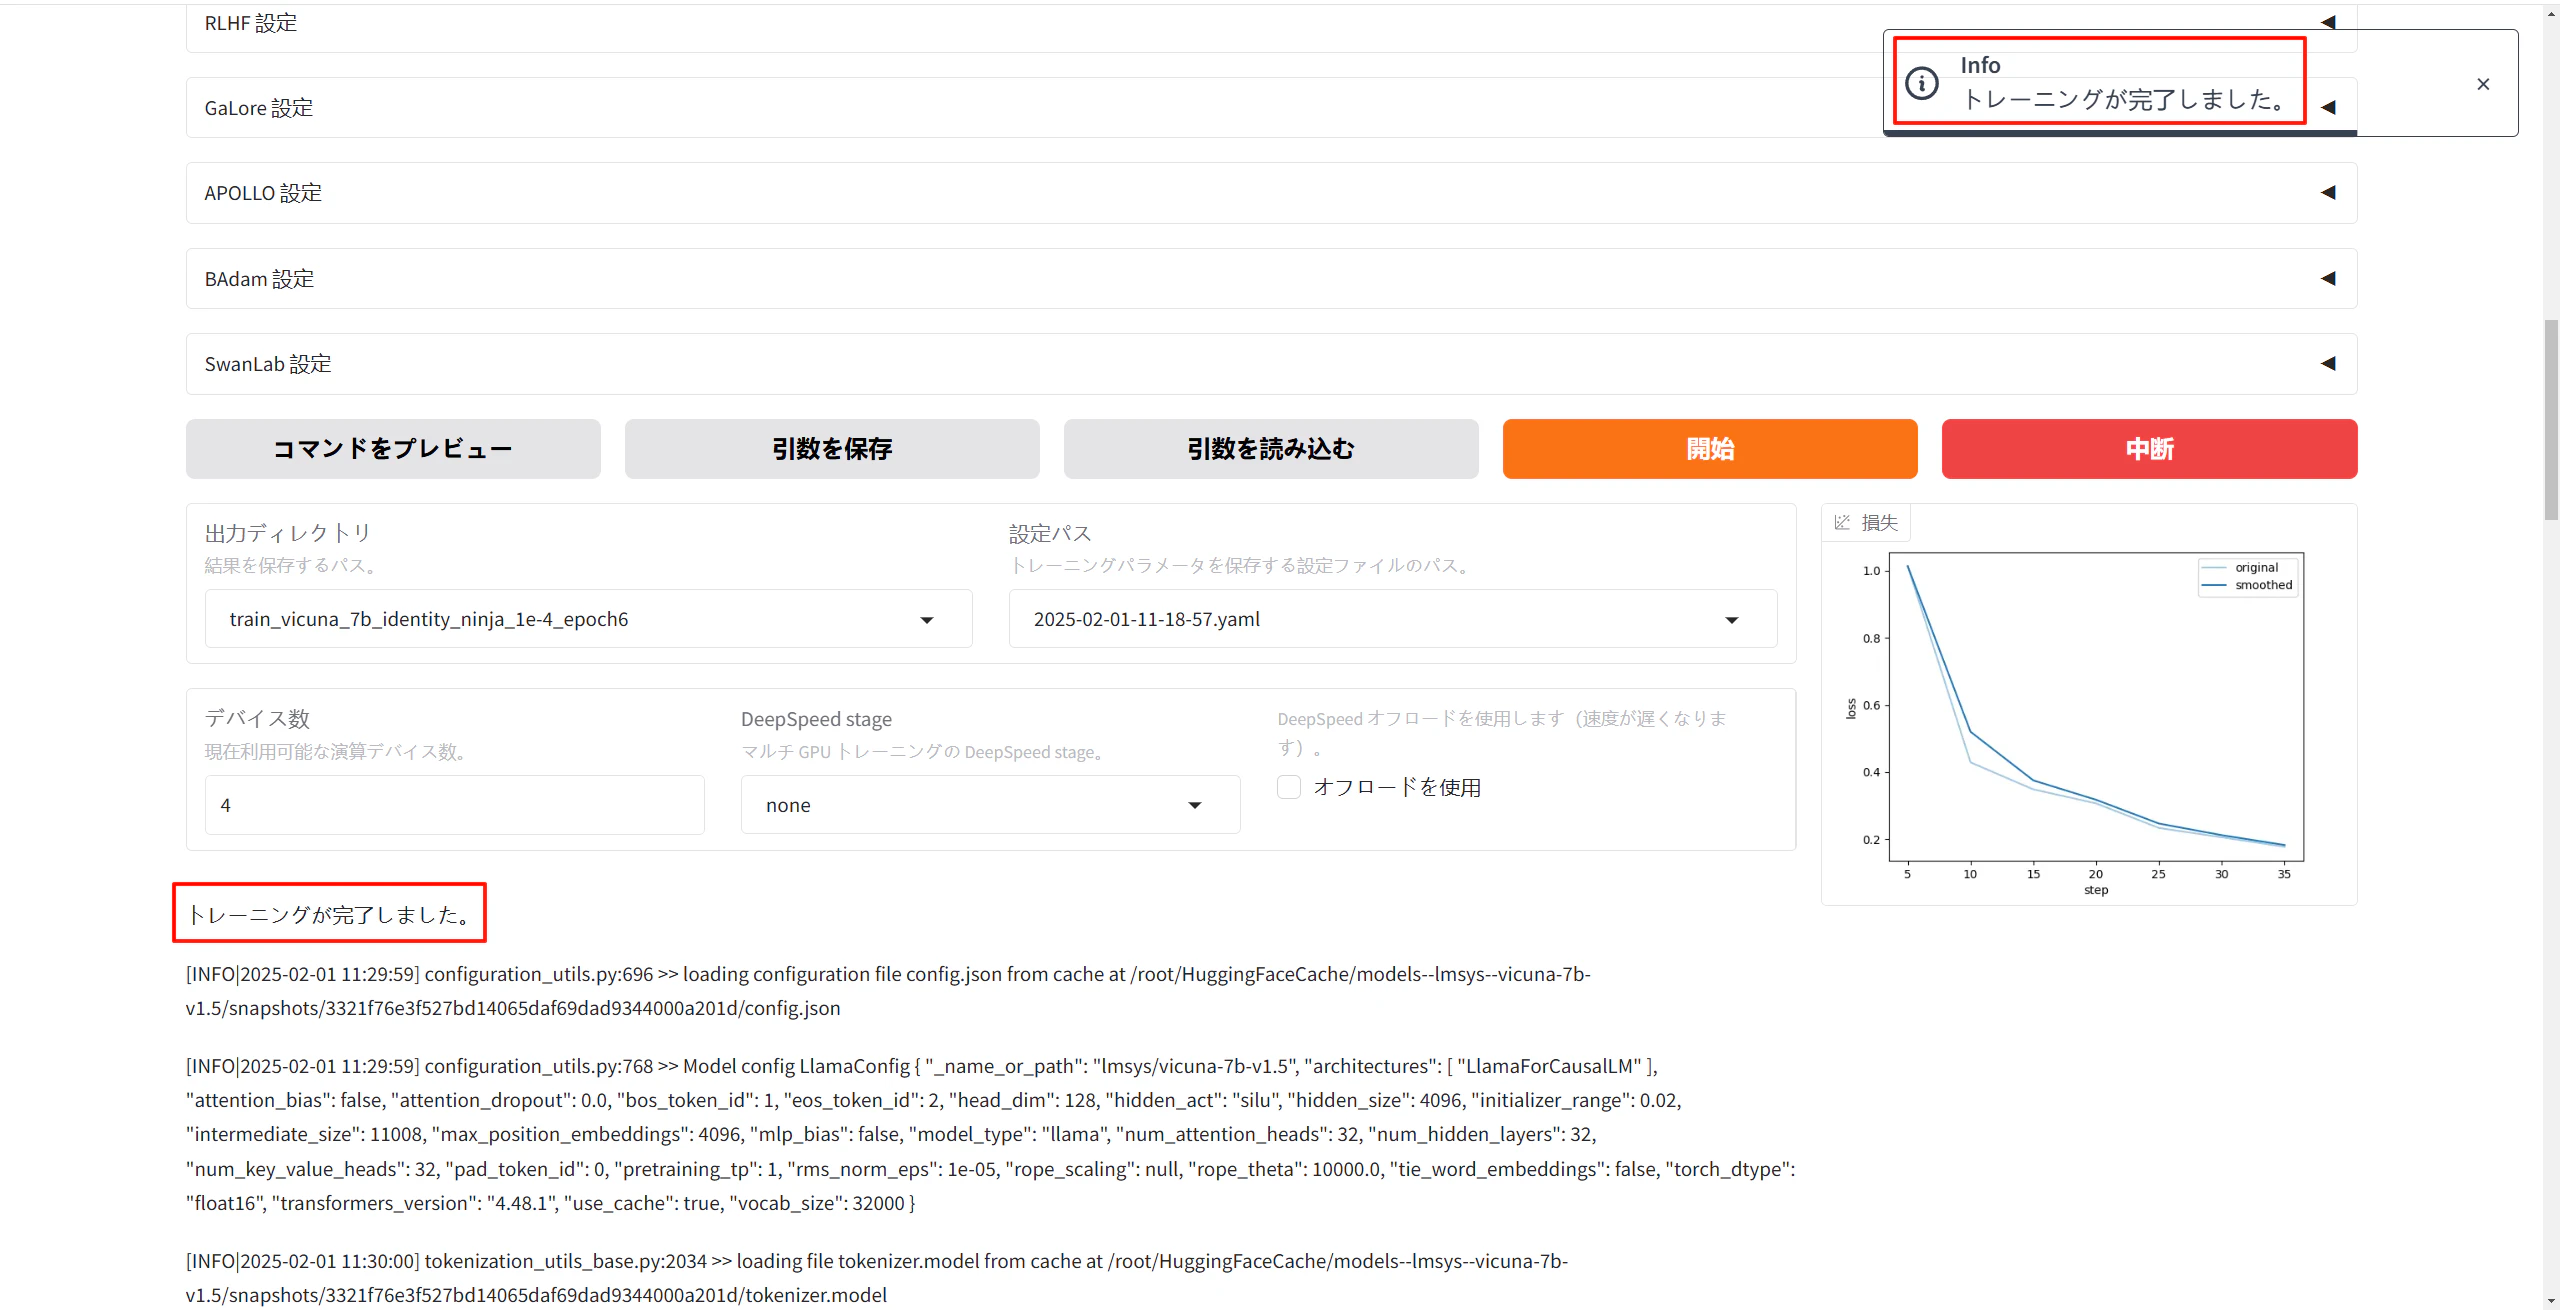Click the configuration_utils.py:696 log line

[x=888, y=991]
